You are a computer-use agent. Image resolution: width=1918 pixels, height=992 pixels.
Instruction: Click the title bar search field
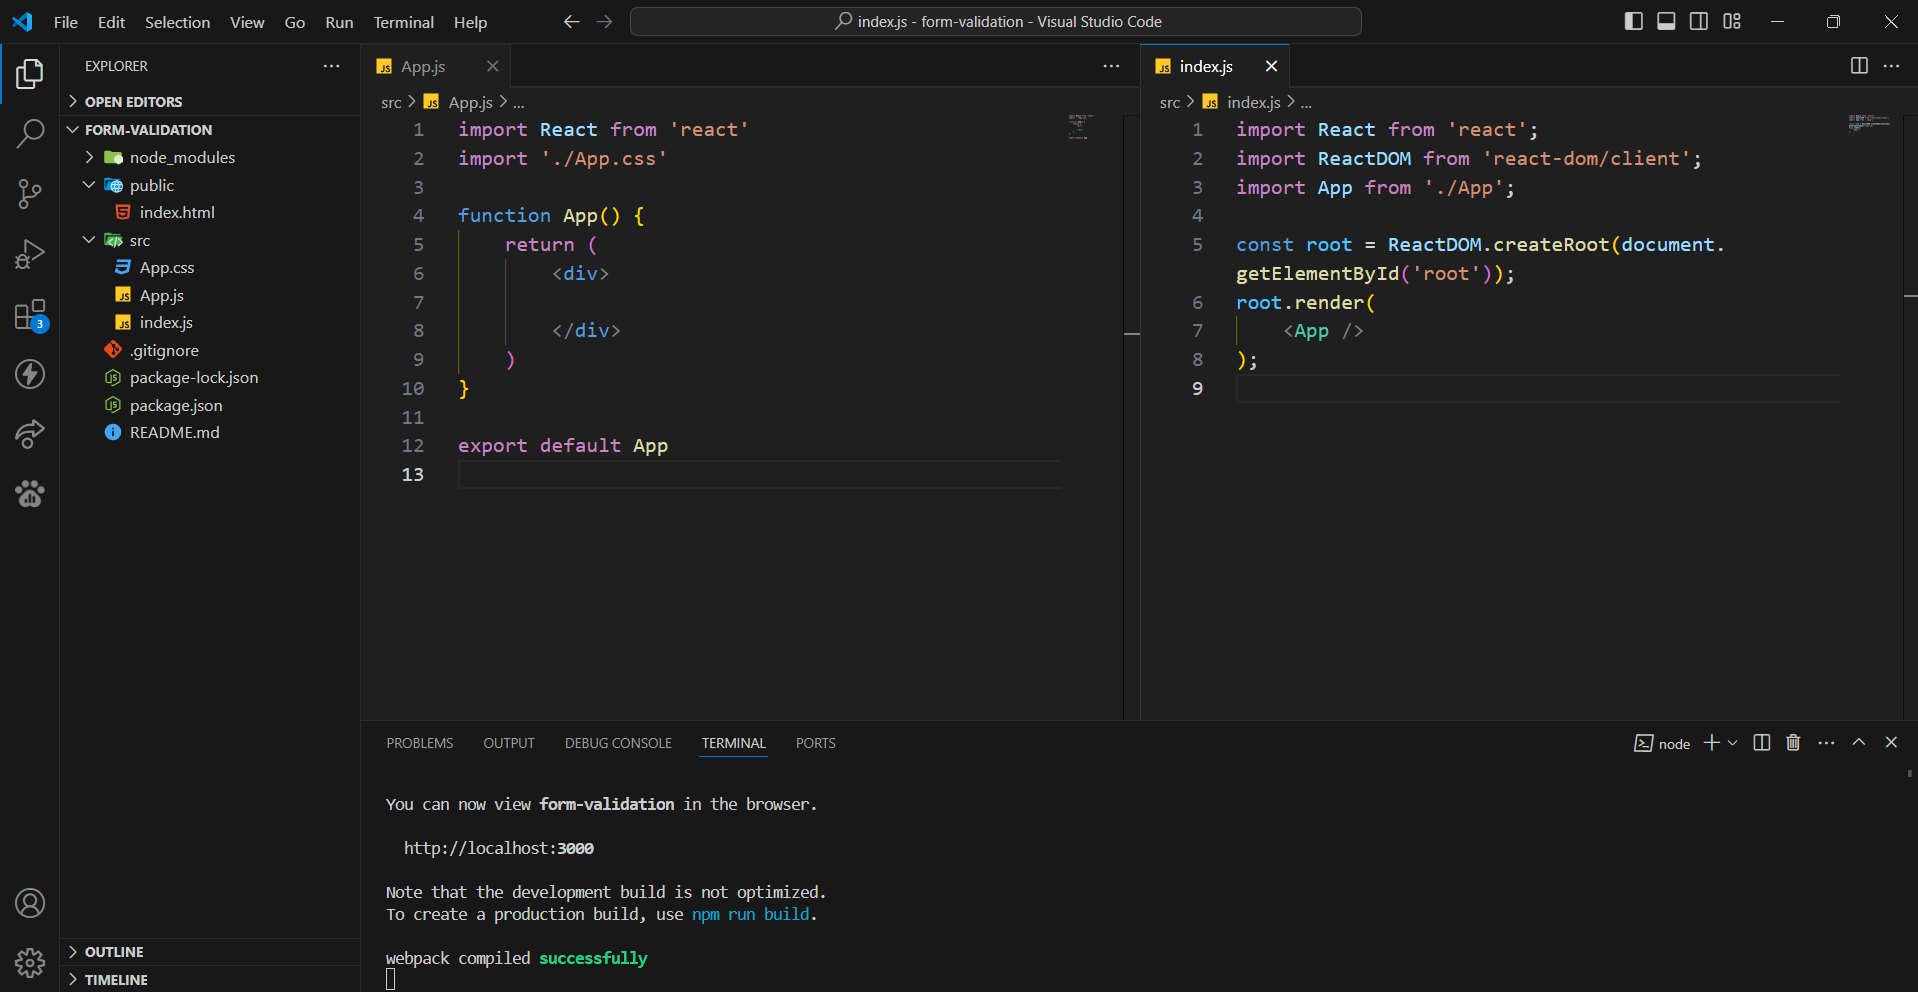(x=995, y=21)
